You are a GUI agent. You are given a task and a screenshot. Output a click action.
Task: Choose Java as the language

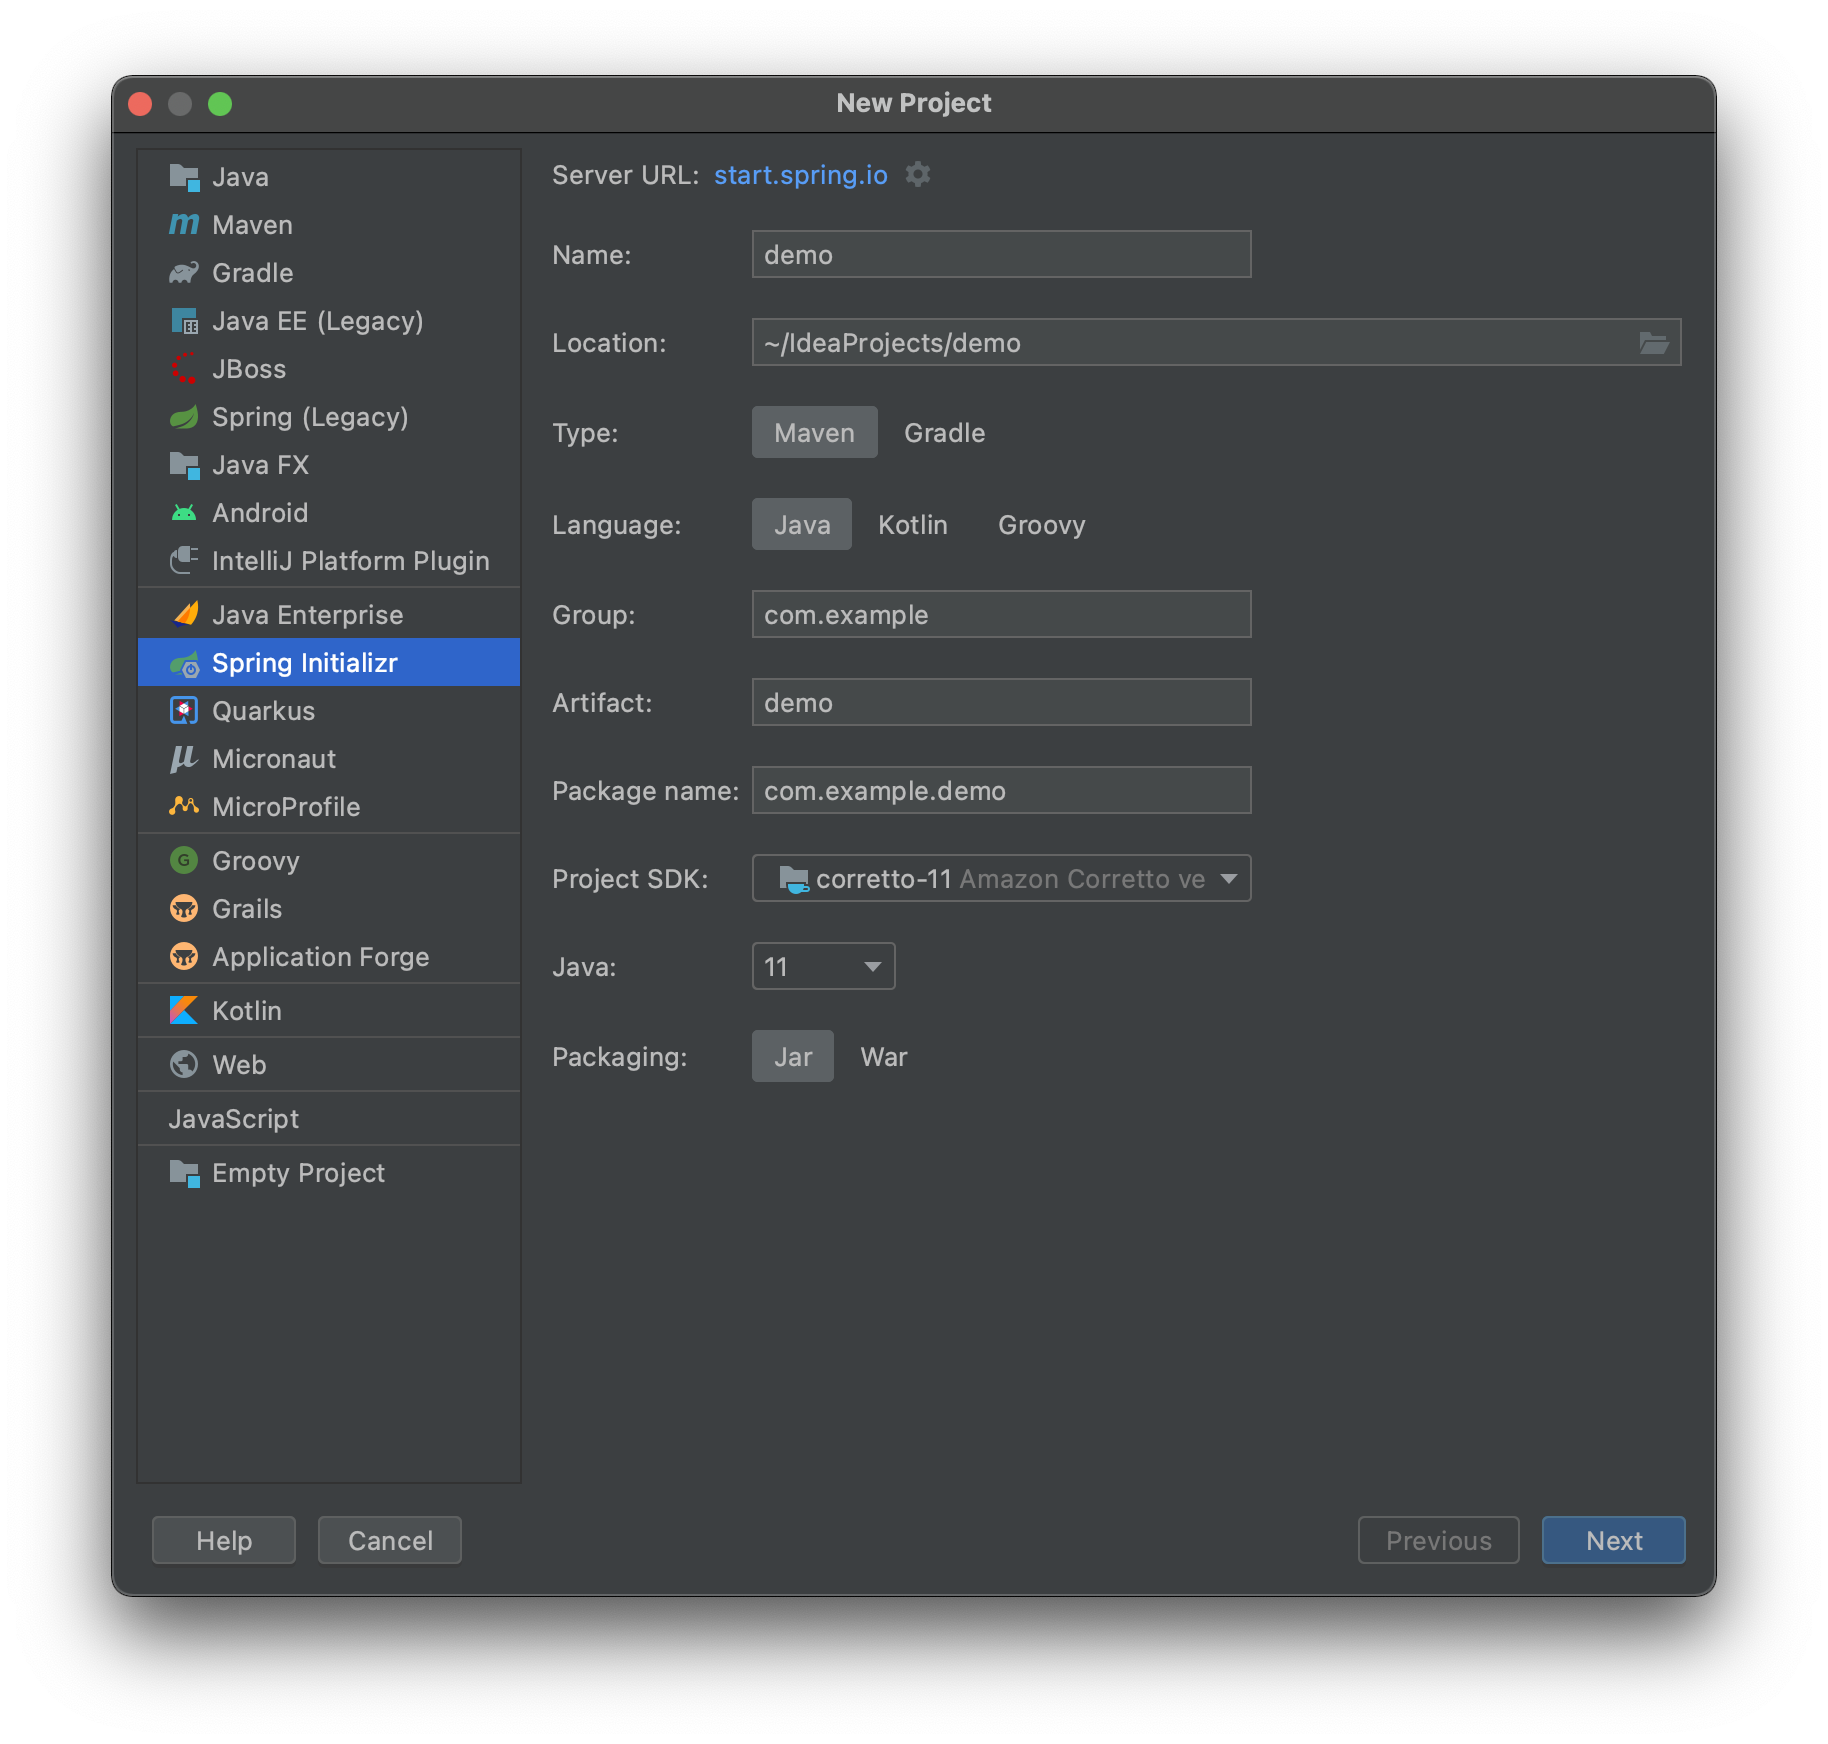pyautogui.click(x=802, y=525)
